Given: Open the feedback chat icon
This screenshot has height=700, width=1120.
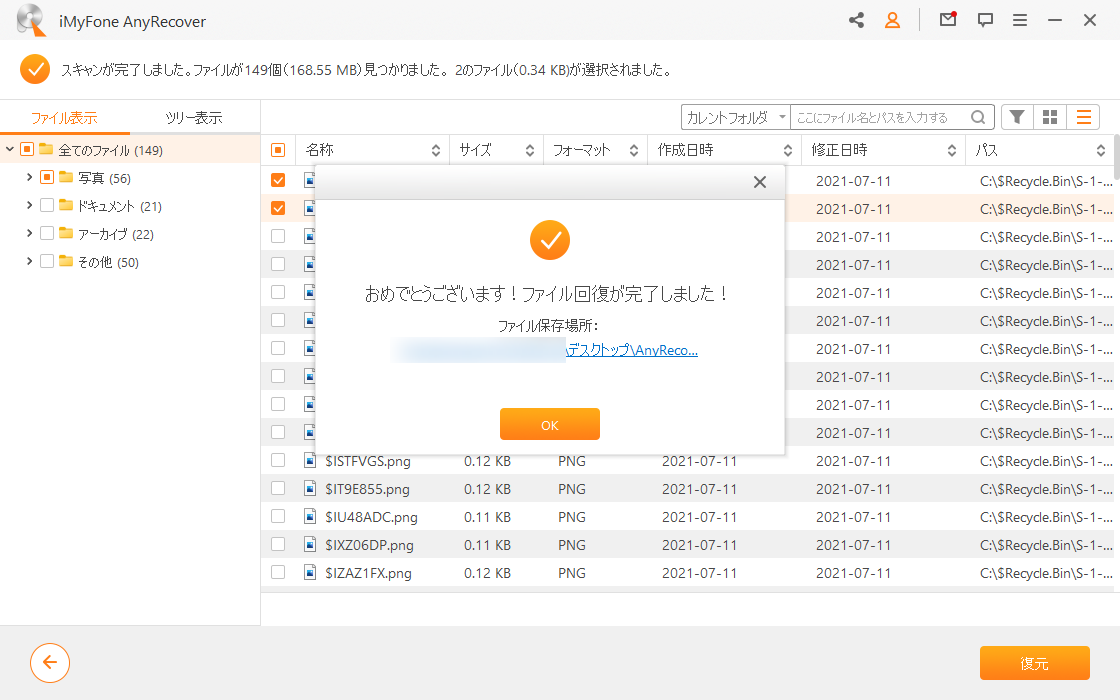Looking at the screenshot, I should [985, 20].
